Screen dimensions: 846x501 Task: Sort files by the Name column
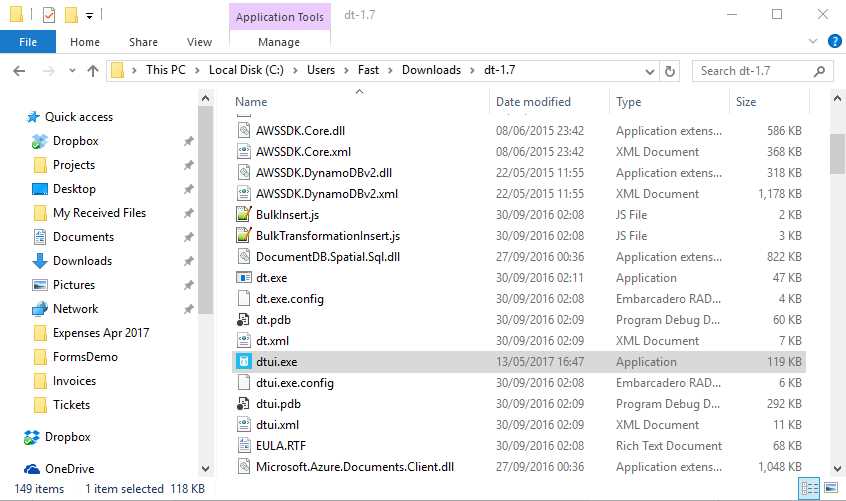click(251, 102)
